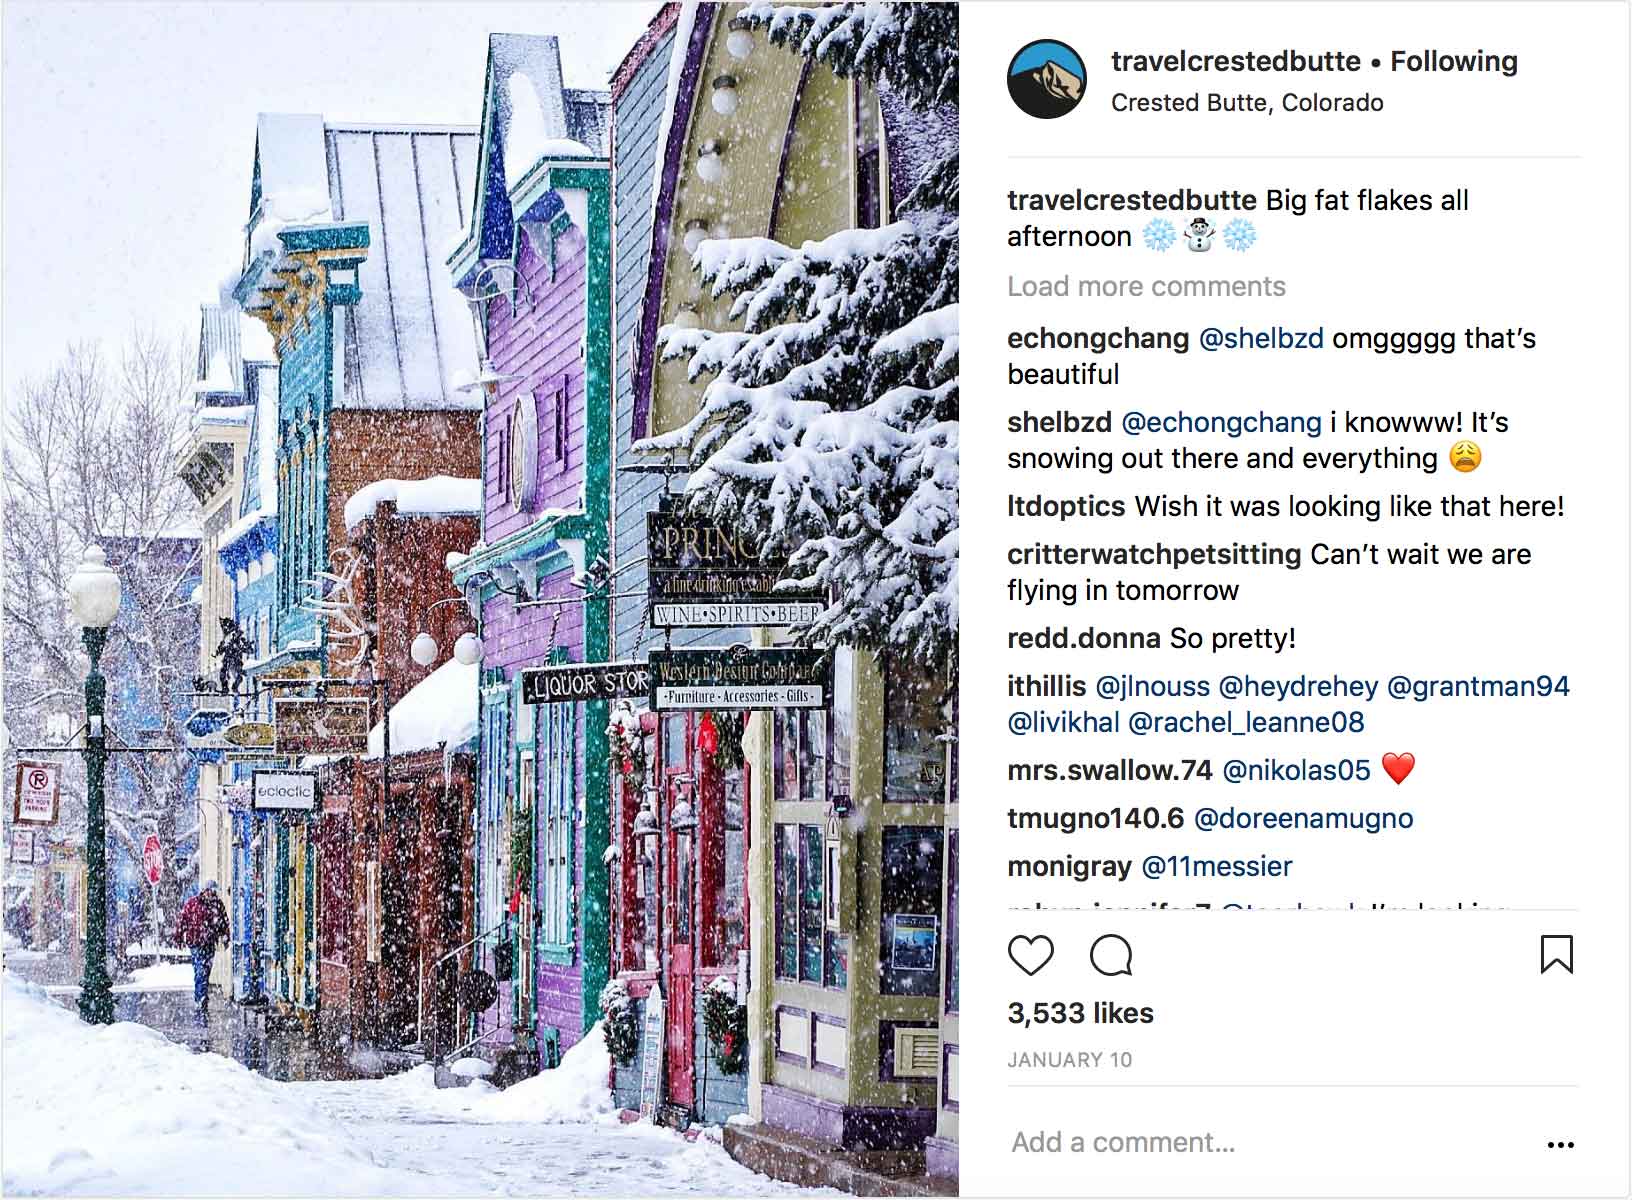Open echongchang commenter profile

(x=1098, y=338)
